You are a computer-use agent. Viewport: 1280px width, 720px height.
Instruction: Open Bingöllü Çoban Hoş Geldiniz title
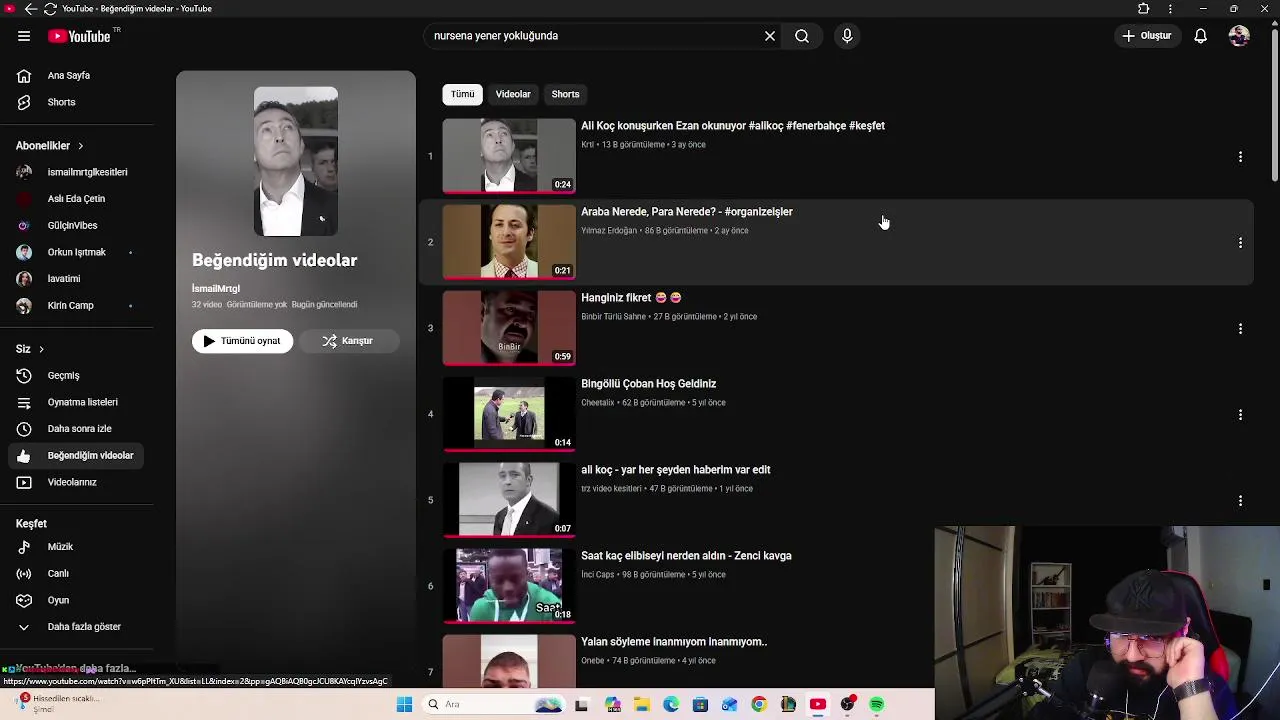pos(649,384)
